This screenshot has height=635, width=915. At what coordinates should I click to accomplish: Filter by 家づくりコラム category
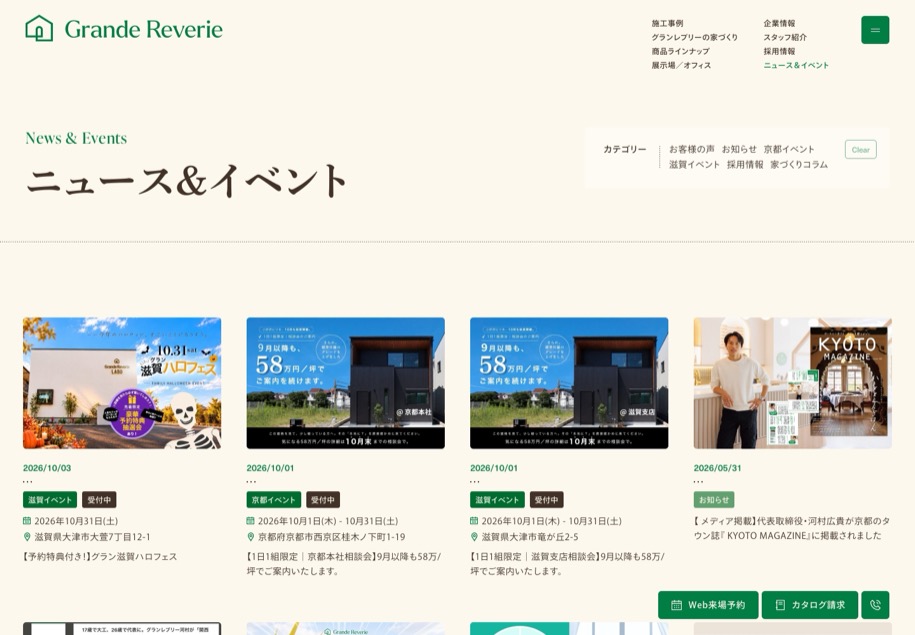[x=799, y=165]
